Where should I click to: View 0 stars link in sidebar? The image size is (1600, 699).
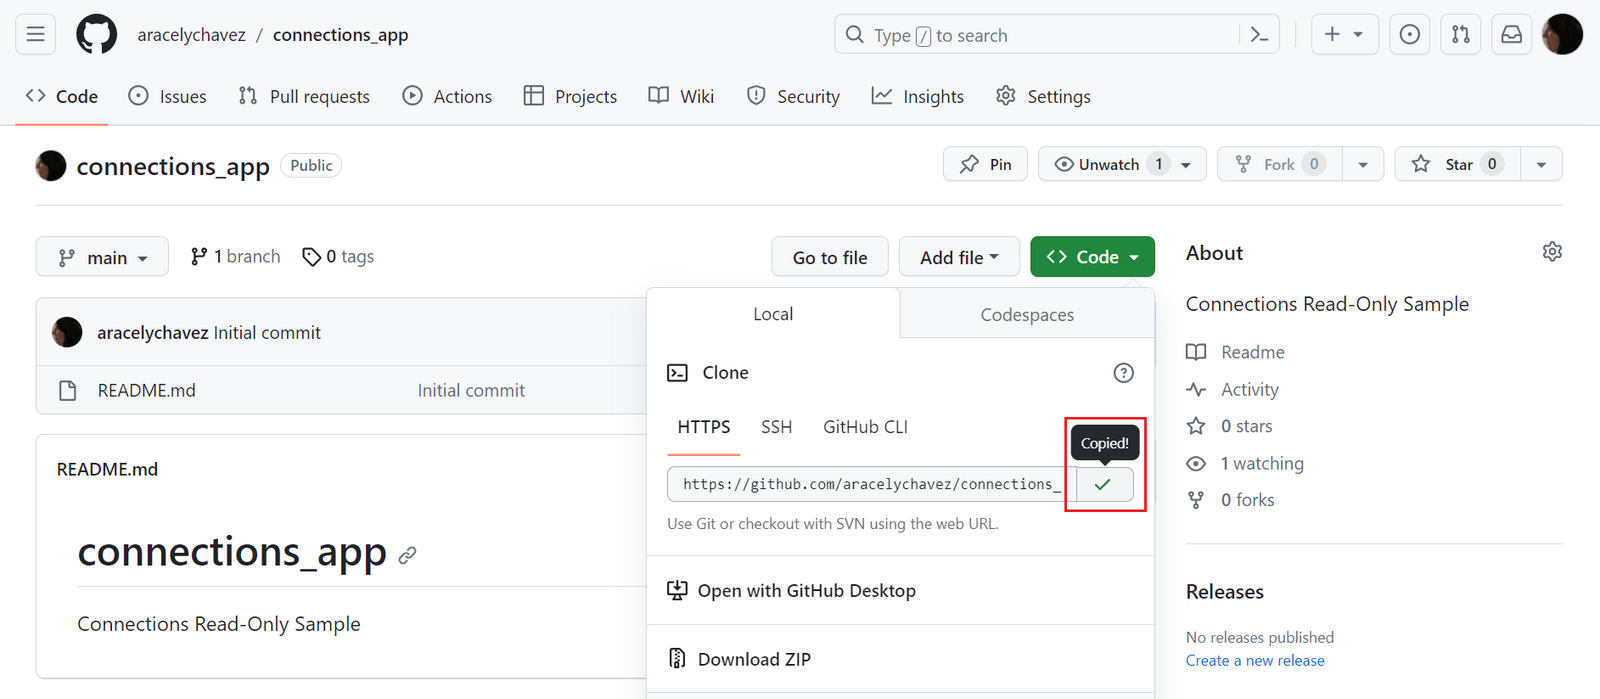click(1229, 426)
